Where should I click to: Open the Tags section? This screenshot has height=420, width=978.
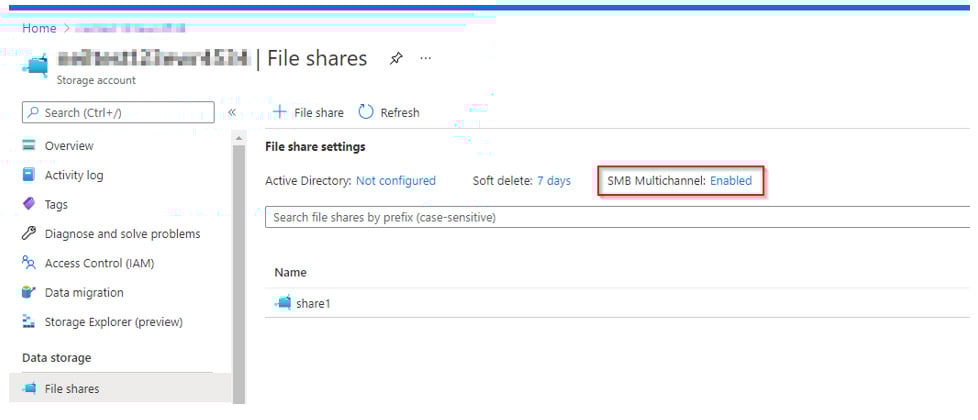point(56,205)
